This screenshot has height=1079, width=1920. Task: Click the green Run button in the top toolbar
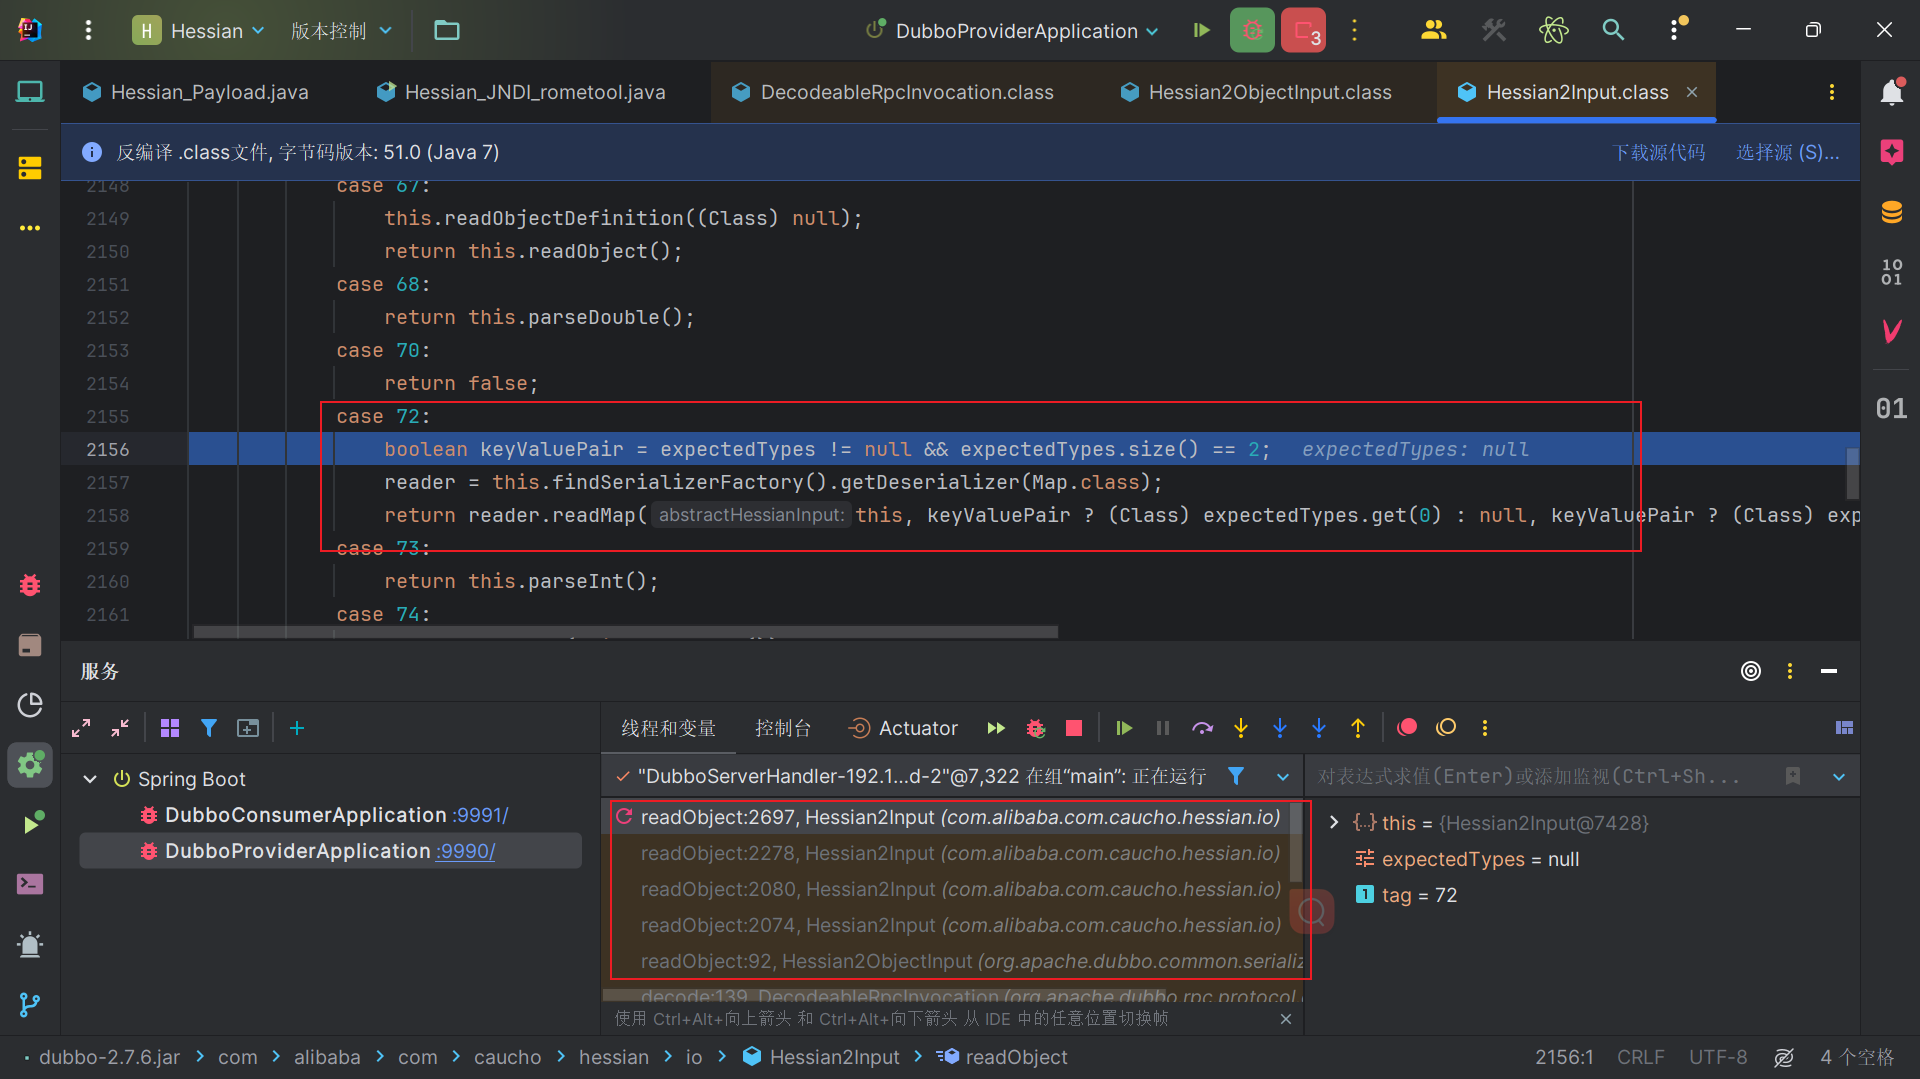tap(1202, 30)
